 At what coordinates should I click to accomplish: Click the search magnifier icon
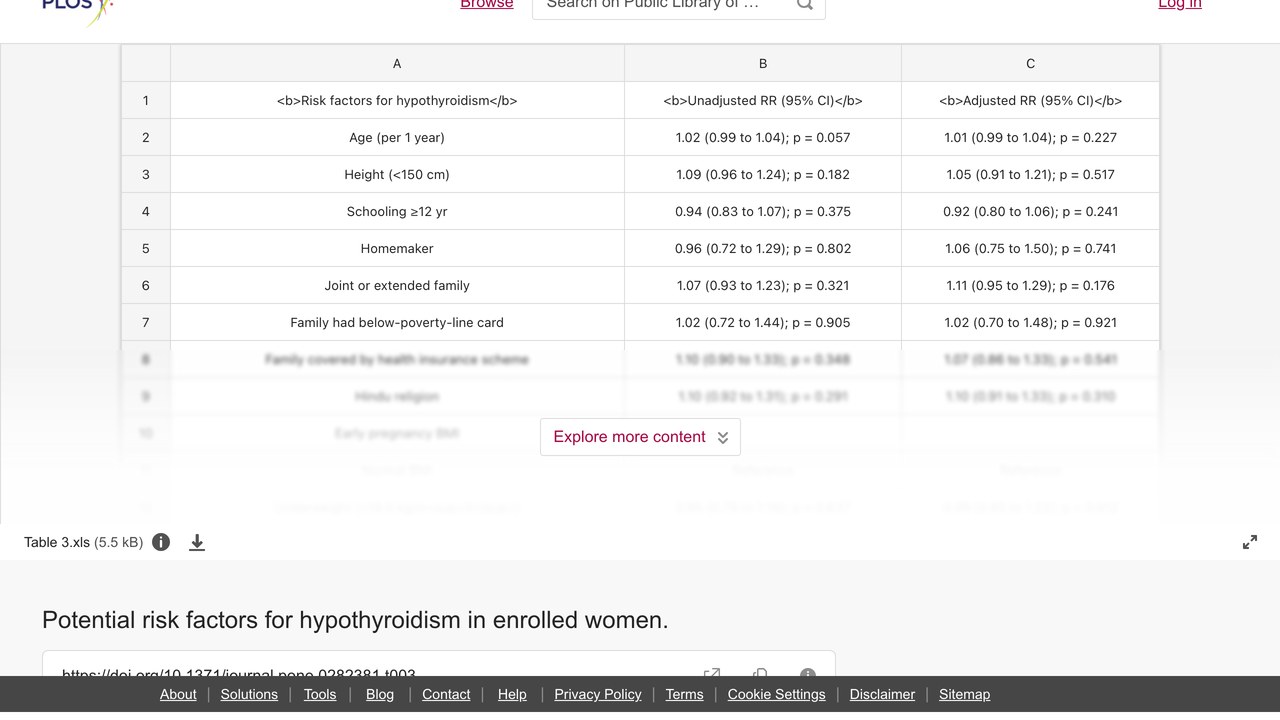pyautogui.click(x=804, y=4)
